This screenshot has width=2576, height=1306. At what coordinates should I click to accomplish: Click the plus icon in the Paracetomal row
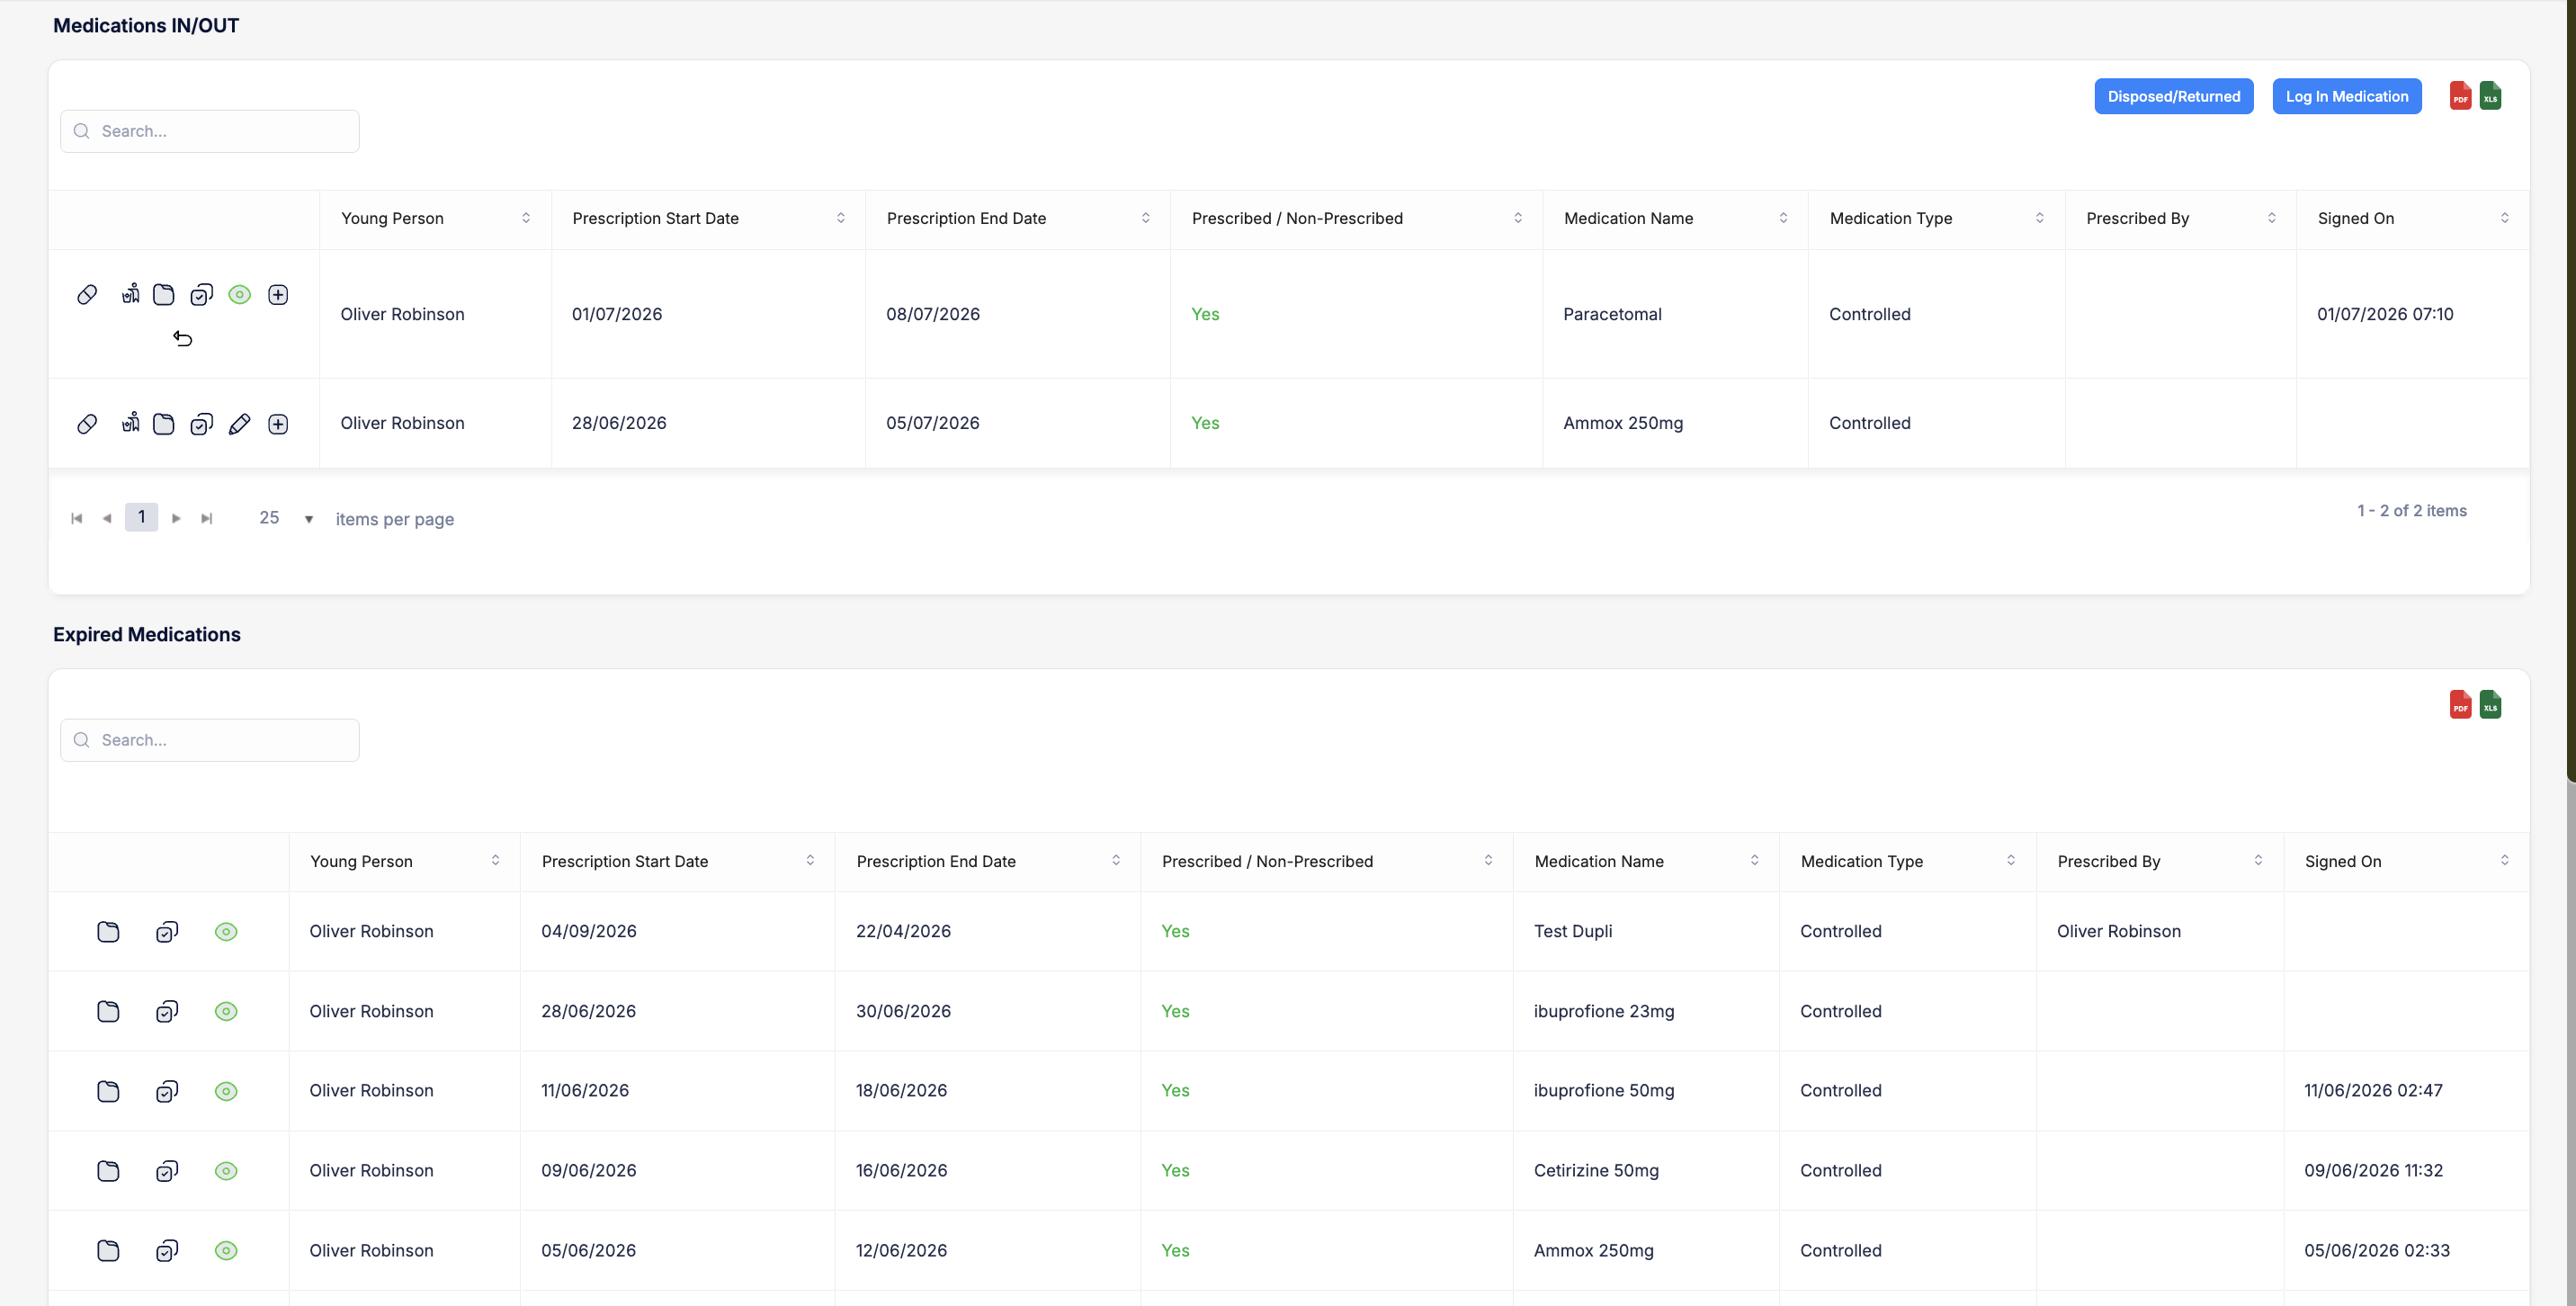coord(278,294)
